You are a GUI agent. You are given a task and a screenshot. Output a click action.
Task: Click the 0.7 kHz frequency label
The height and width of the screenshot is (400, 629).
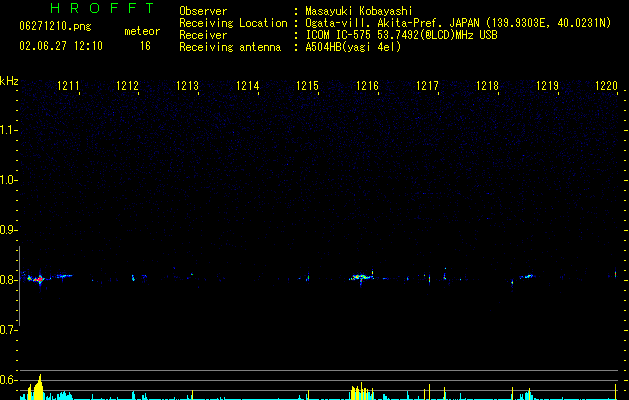(x=8, y=330)
